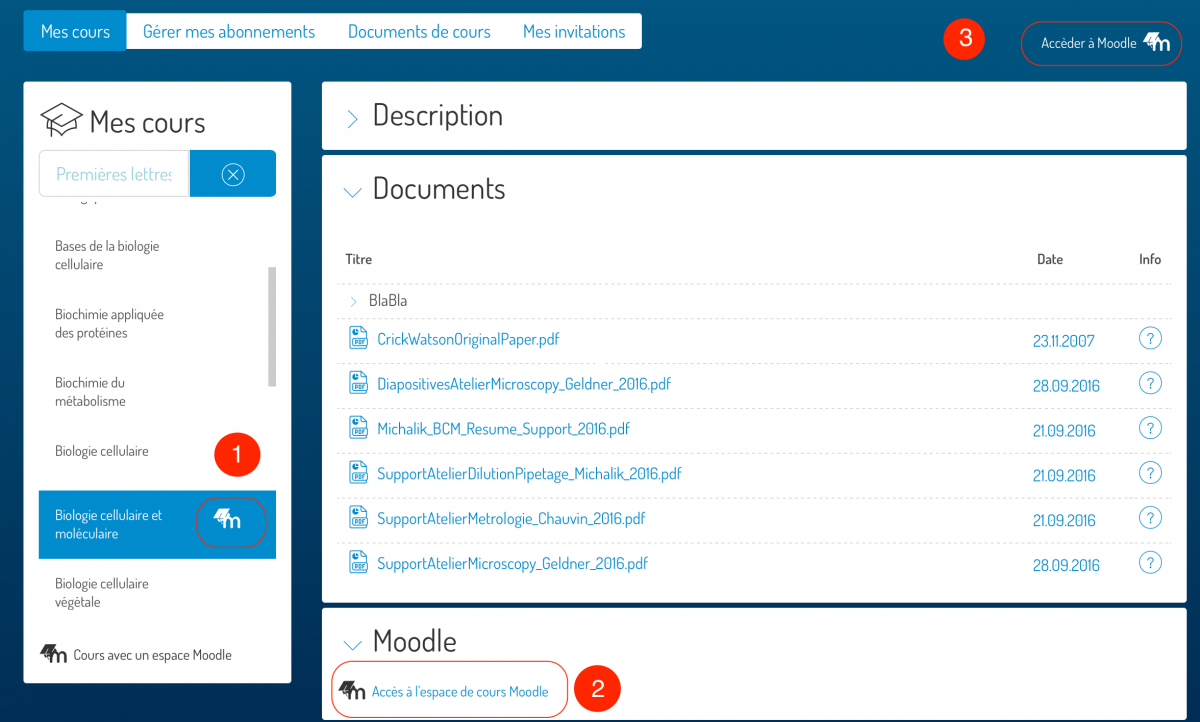Open info for DiapositivesAtelierMicroscopy_Geldner_2016.pdf
The width and height of the screenshot is (1200, 722).
pos(1150,383)
